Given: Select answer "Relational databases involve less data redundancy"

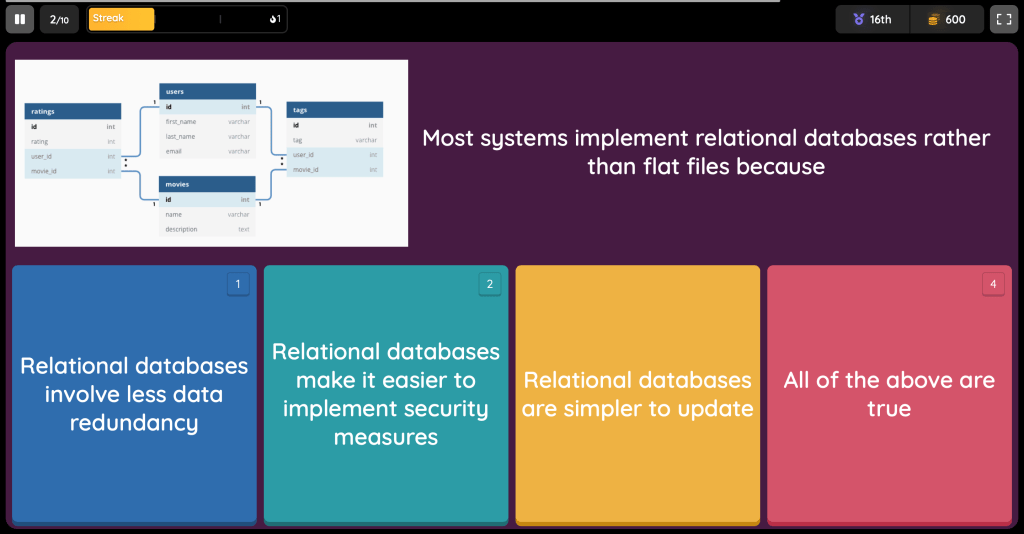Looking at the screenshot, I should coord(134,394).
